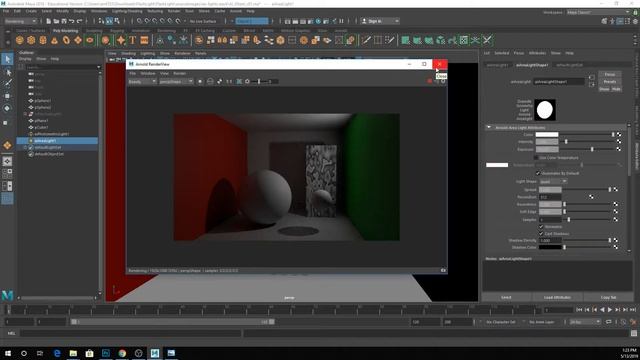Create a polygon cone from the shelf
640x360 pixels.
[x=54, y=40]
